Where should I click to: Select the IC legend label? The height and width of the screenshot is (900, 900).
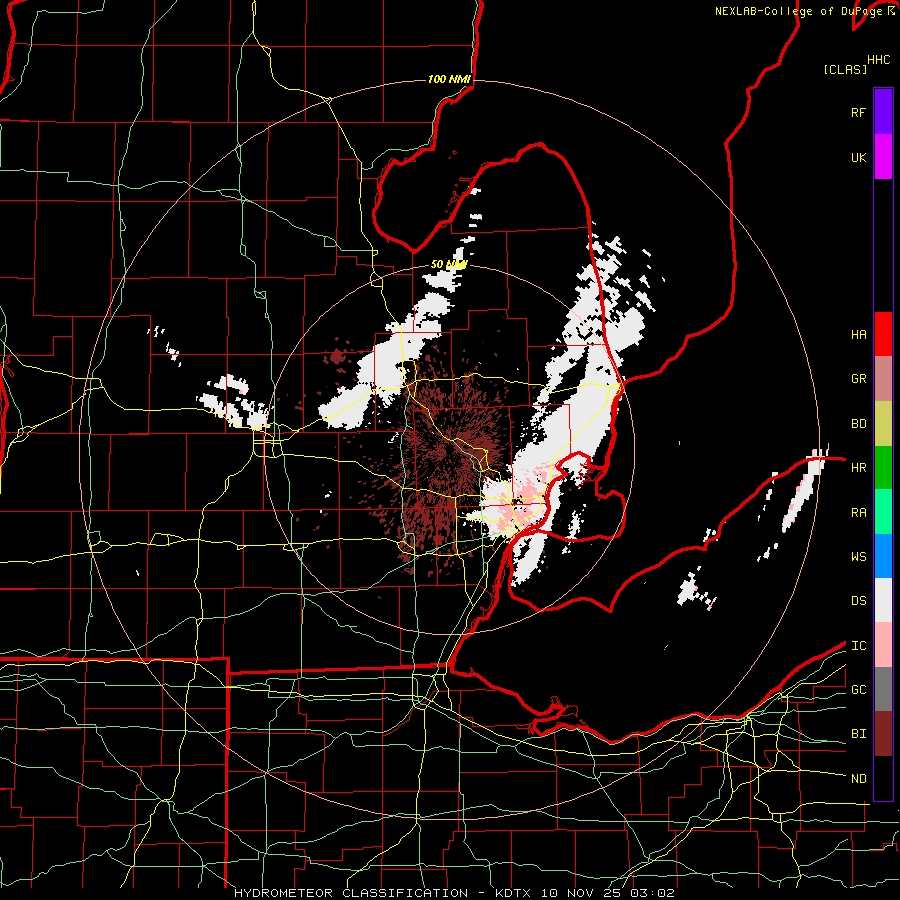coord(858,646)
